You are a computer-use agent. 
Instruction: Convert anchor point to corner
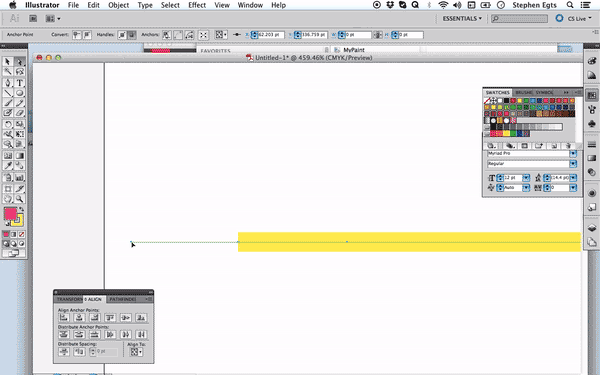(77, 35)
